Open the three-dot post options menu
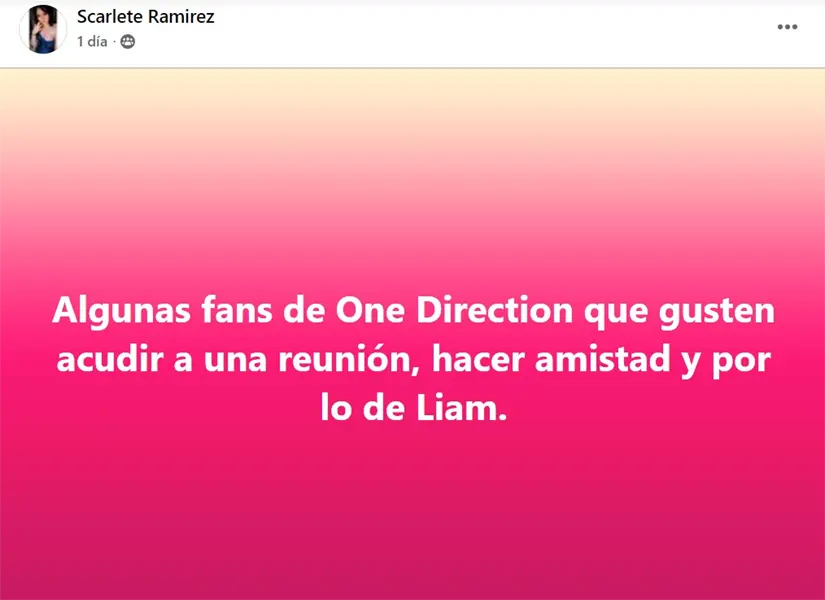825x600 pixels. tap(787, 27)
